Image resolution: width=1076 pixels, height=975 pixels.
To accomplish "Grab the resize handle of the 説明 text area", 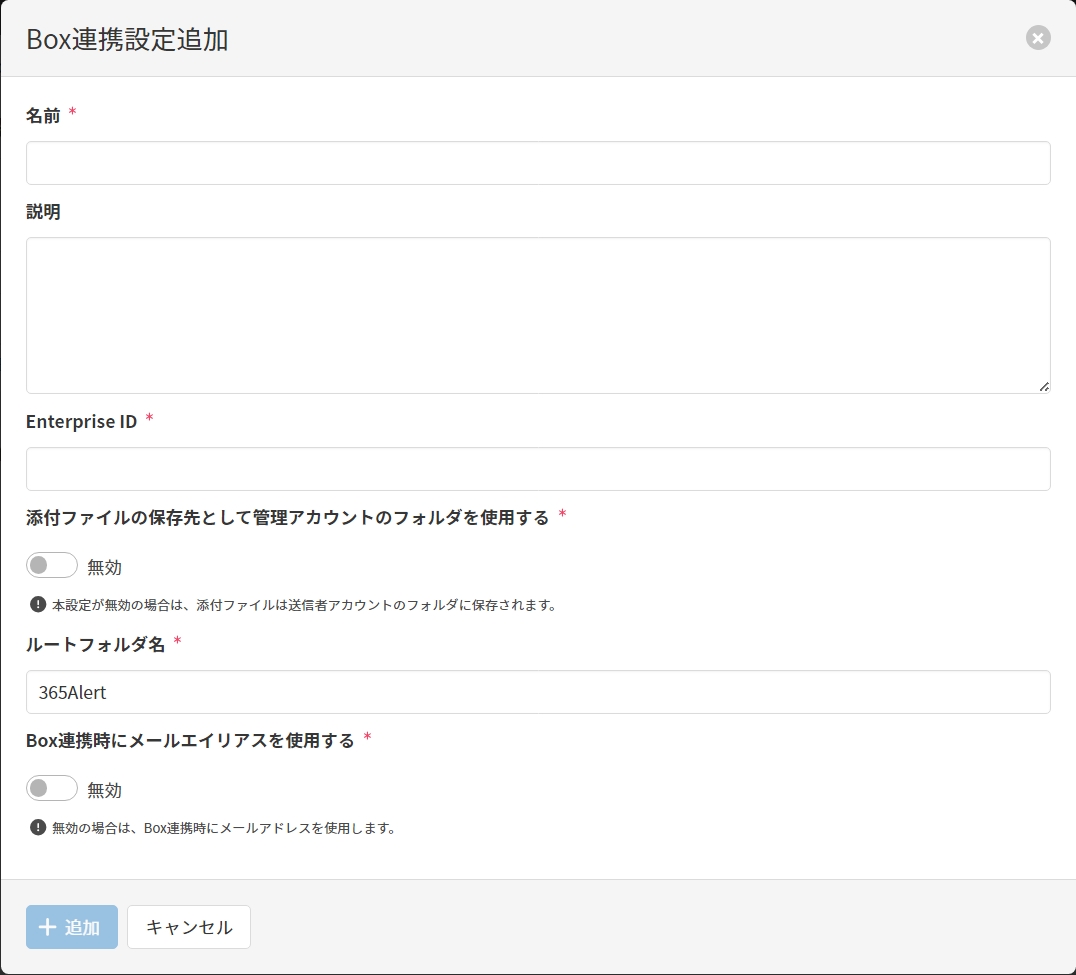I will pos(1043,386).
